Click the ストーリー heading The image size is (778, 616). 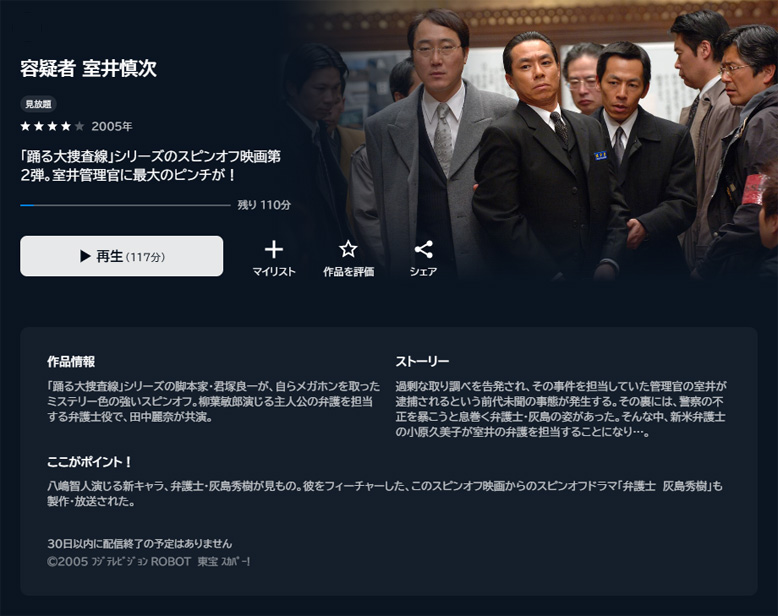(x=422, y=362)
